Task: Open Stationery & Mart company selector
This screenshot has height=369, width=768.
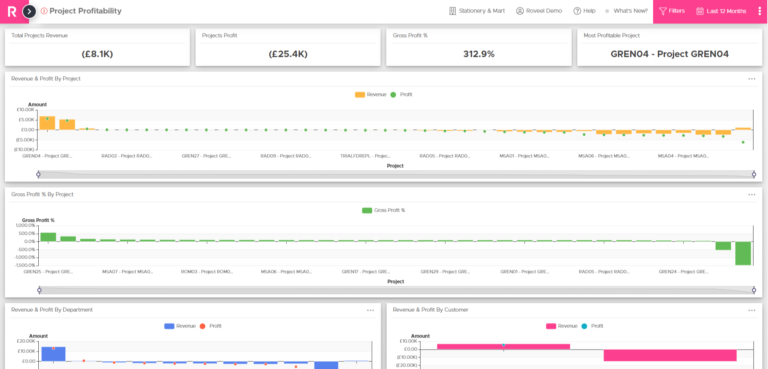Action: [x=477, y=11]
